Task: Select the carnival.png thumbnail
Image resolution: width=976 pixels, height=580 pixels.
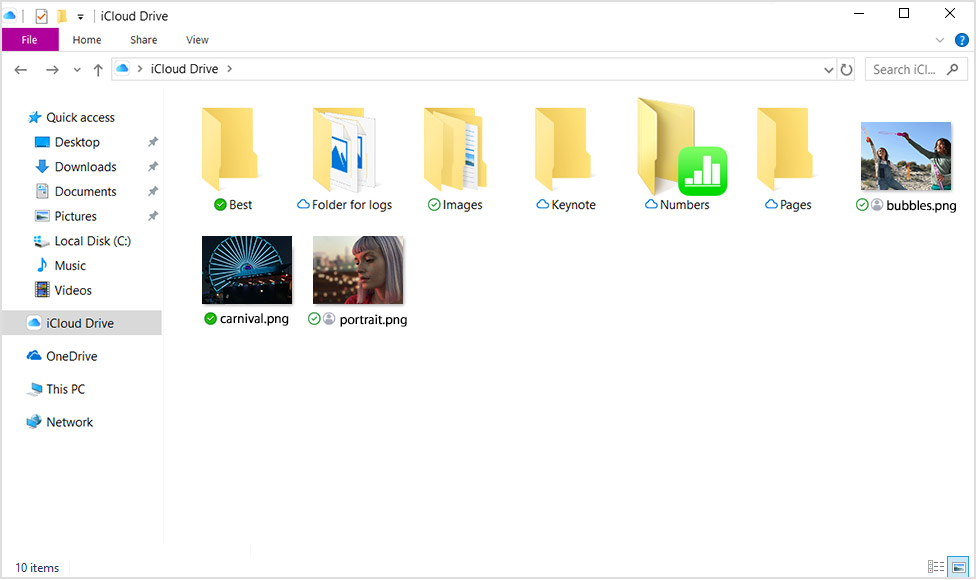Action: 246,269
